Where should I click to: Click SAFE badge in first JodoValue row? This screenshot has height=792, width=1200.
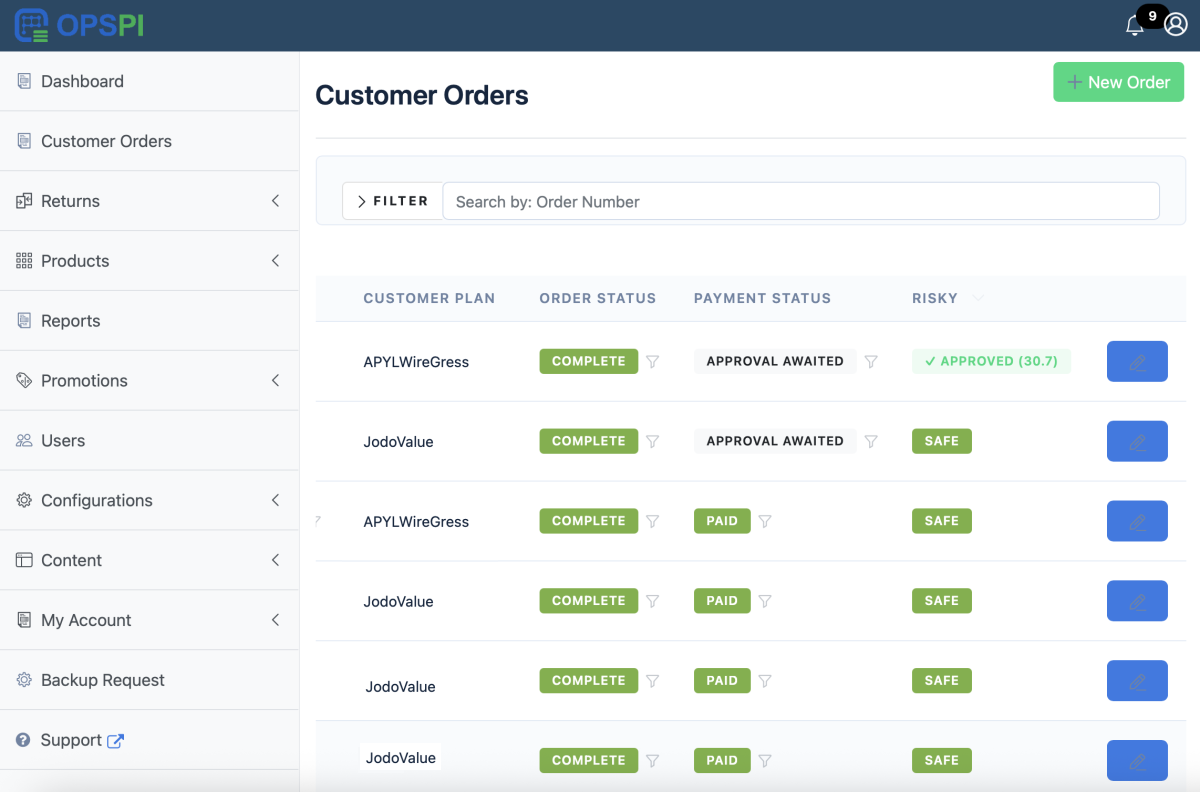pyautogui.click(x=942, y=441)
